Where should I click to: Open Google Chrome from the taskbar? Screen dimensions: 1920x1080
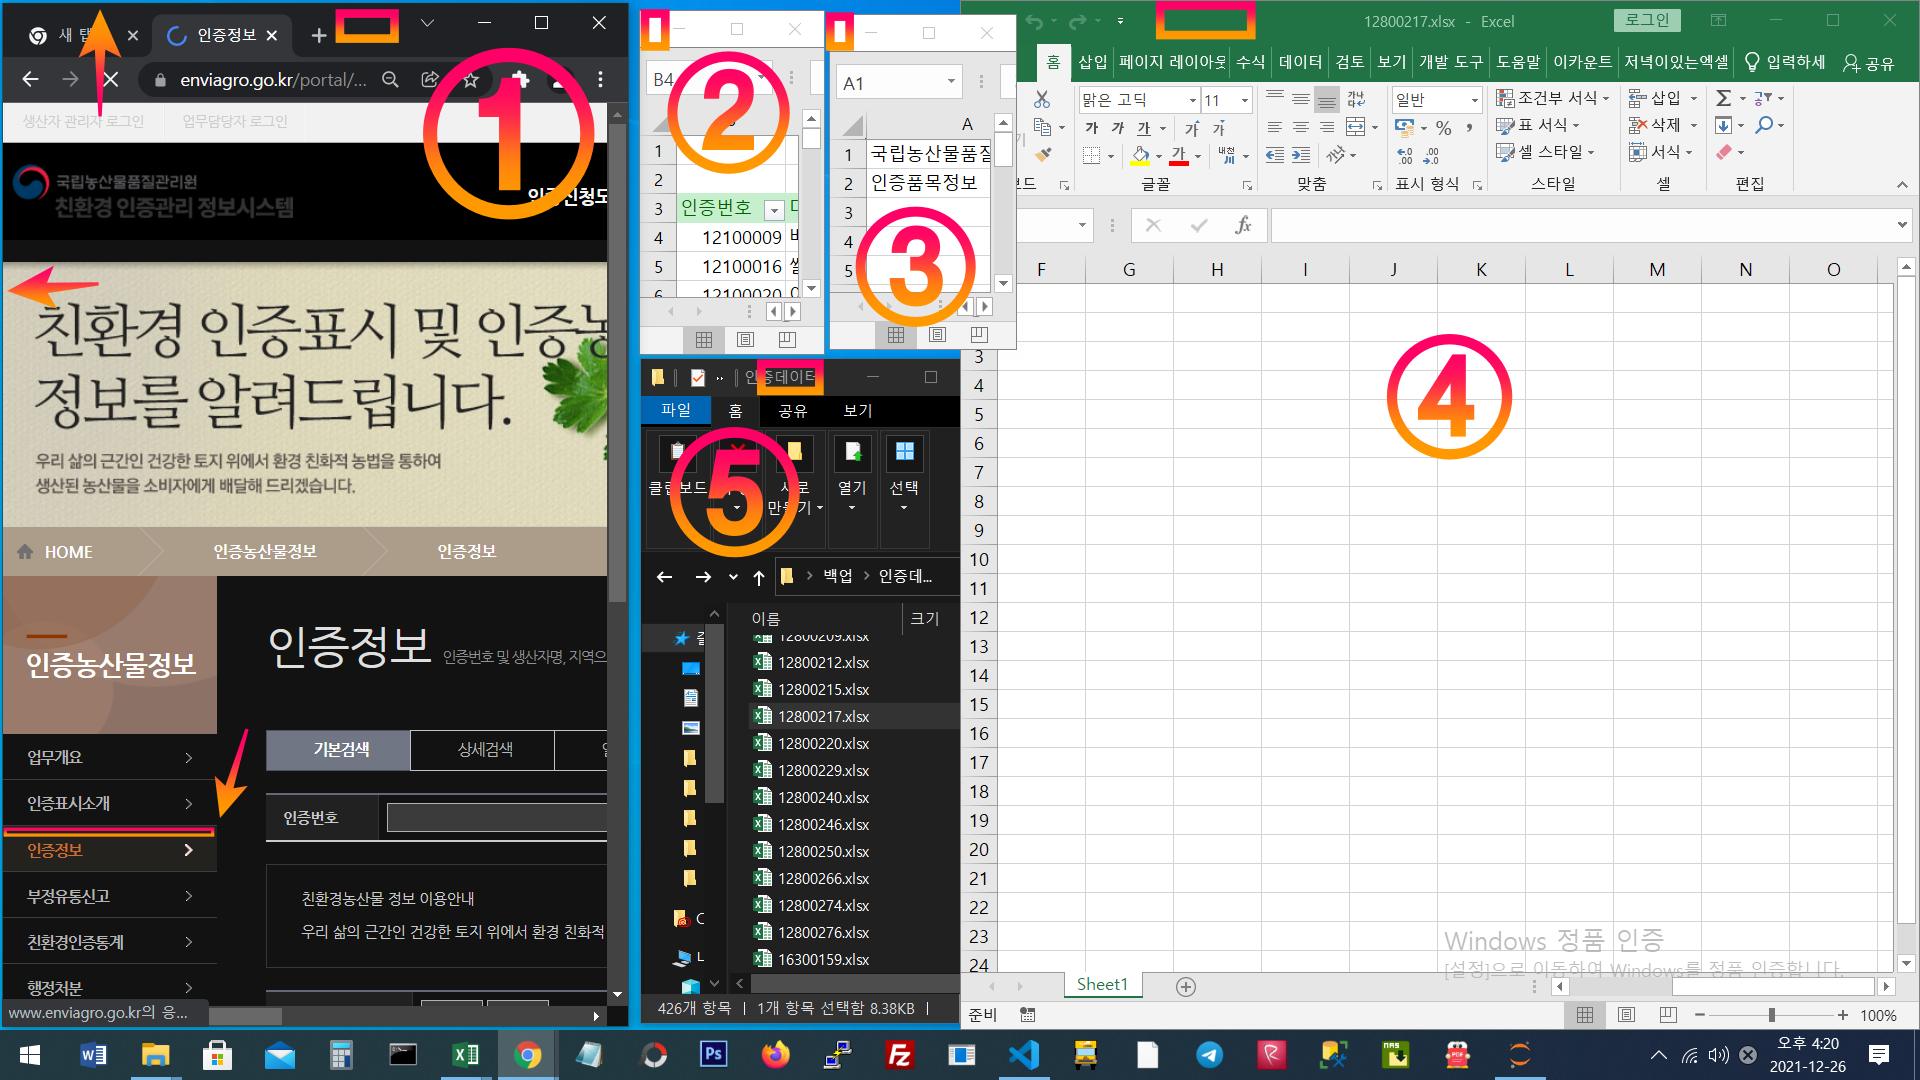click(527, 1055)
